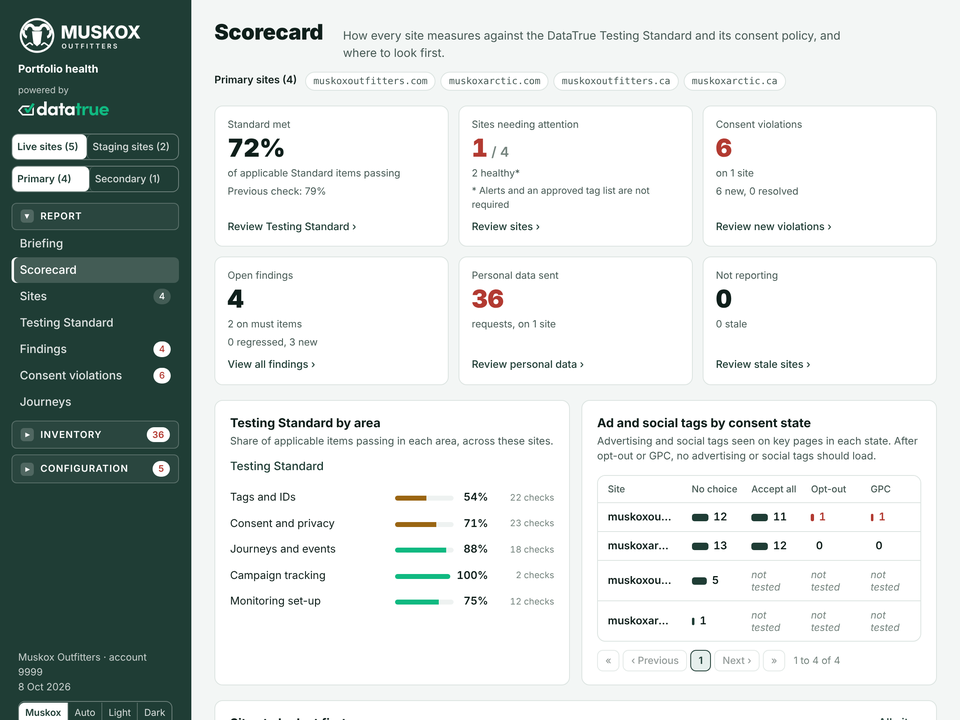Click the first muskoxarctic.com chip
Image resolution: width=960 pixels, height=720 pixels.
coord(495,81)
